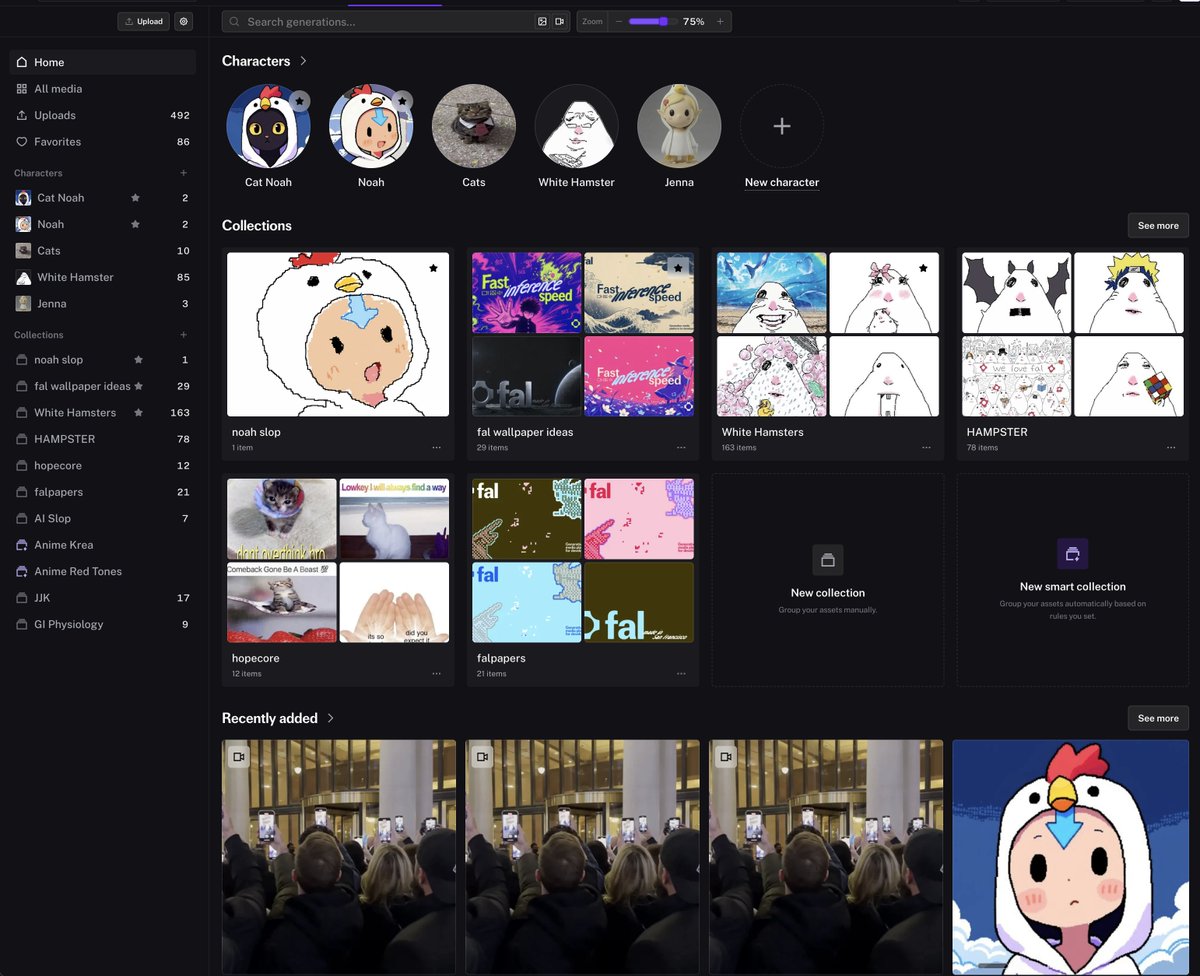Image resolution: width=1200 pixels, height=976 pixels.
Task: Toggle star for Noah in sidebar
Action: coord(135,224)
